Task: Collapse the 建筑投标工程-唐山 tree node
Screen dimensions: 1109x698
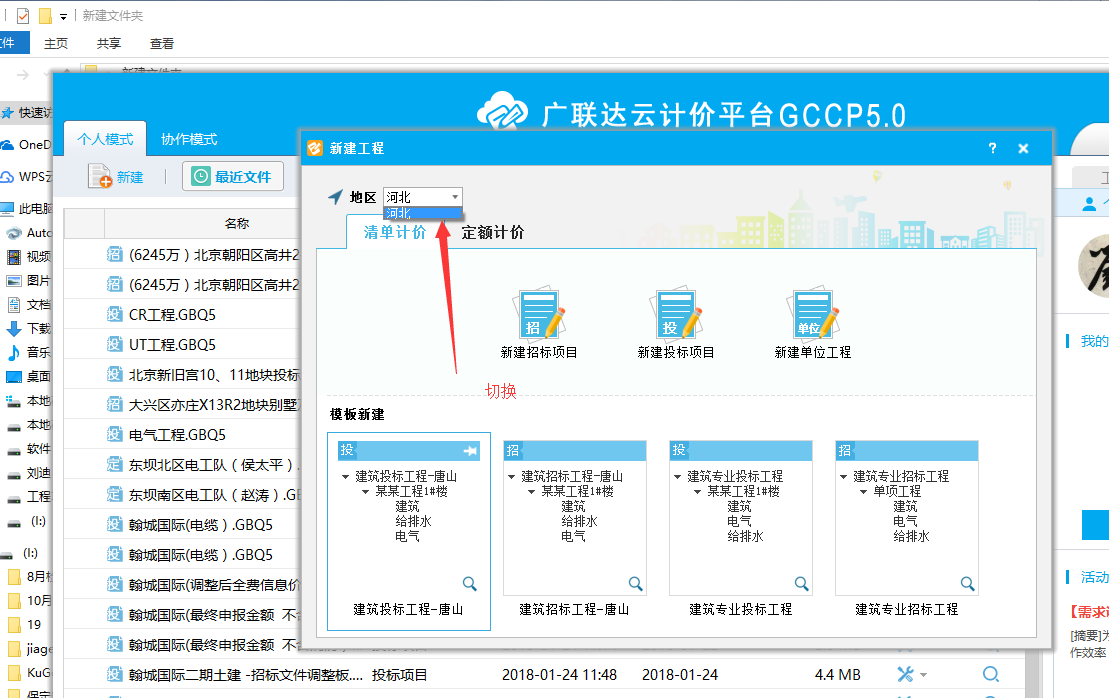Action: (x=345, y=477)
